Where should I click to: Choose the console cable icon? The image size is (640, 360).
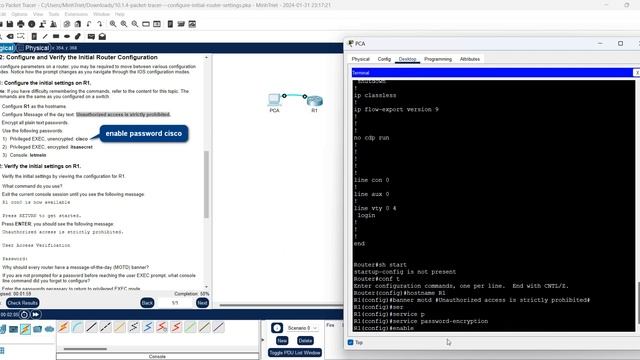click(x=77, y=327)
